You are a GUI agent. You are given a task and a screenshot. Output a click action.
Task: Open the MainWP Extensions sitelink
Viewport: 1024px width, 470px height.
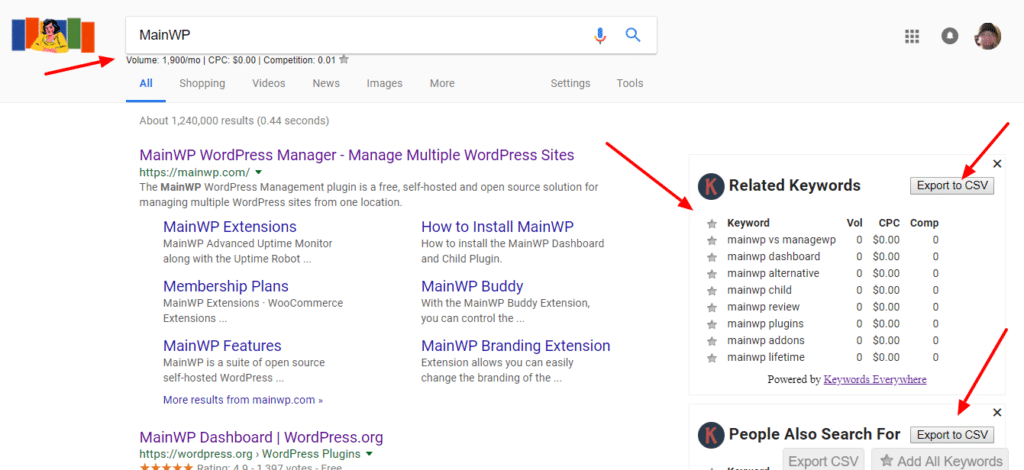230,227
